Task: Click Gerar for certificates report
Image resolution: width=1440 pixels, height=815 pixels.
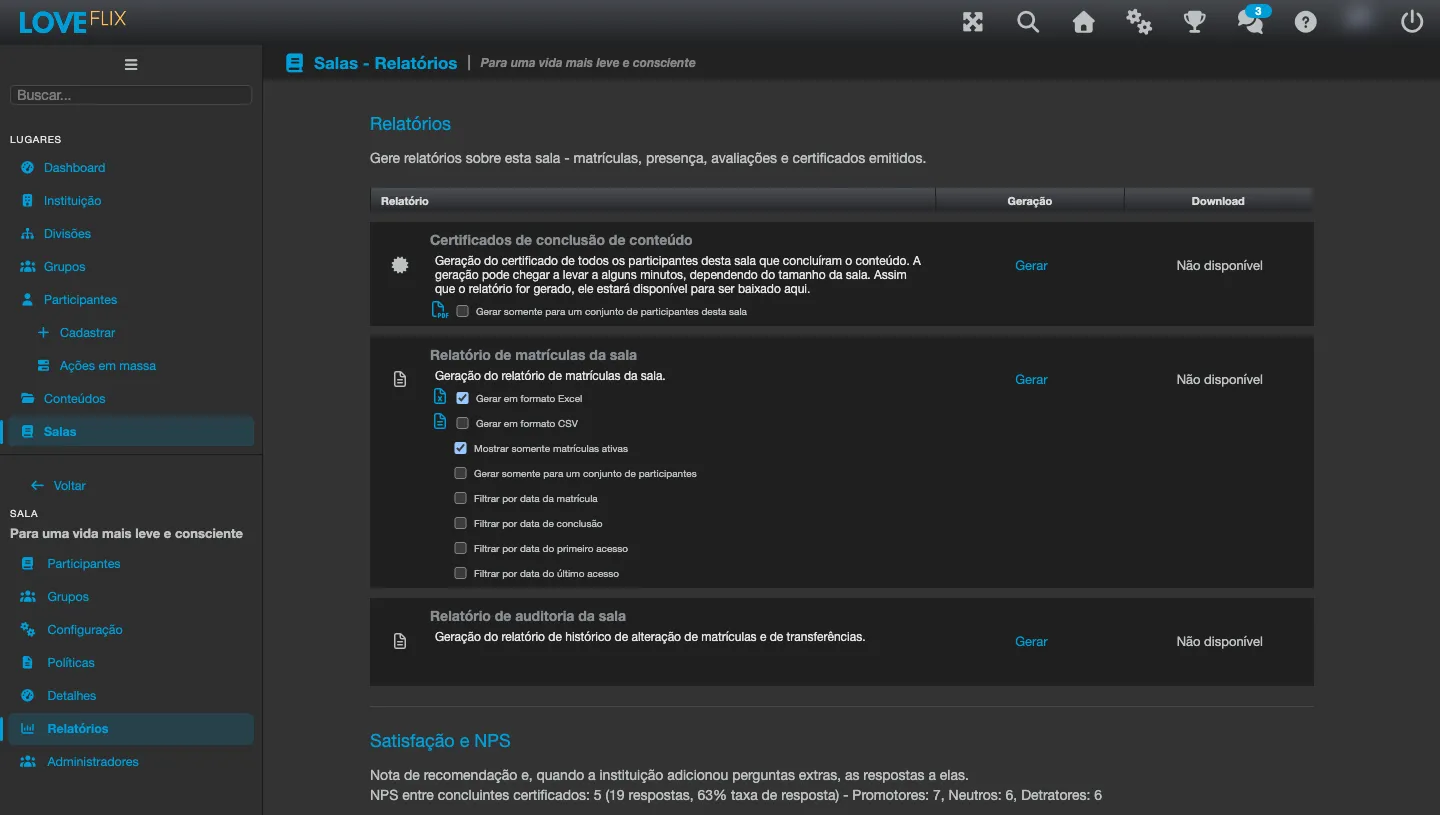Action: tap(1031, 266)
